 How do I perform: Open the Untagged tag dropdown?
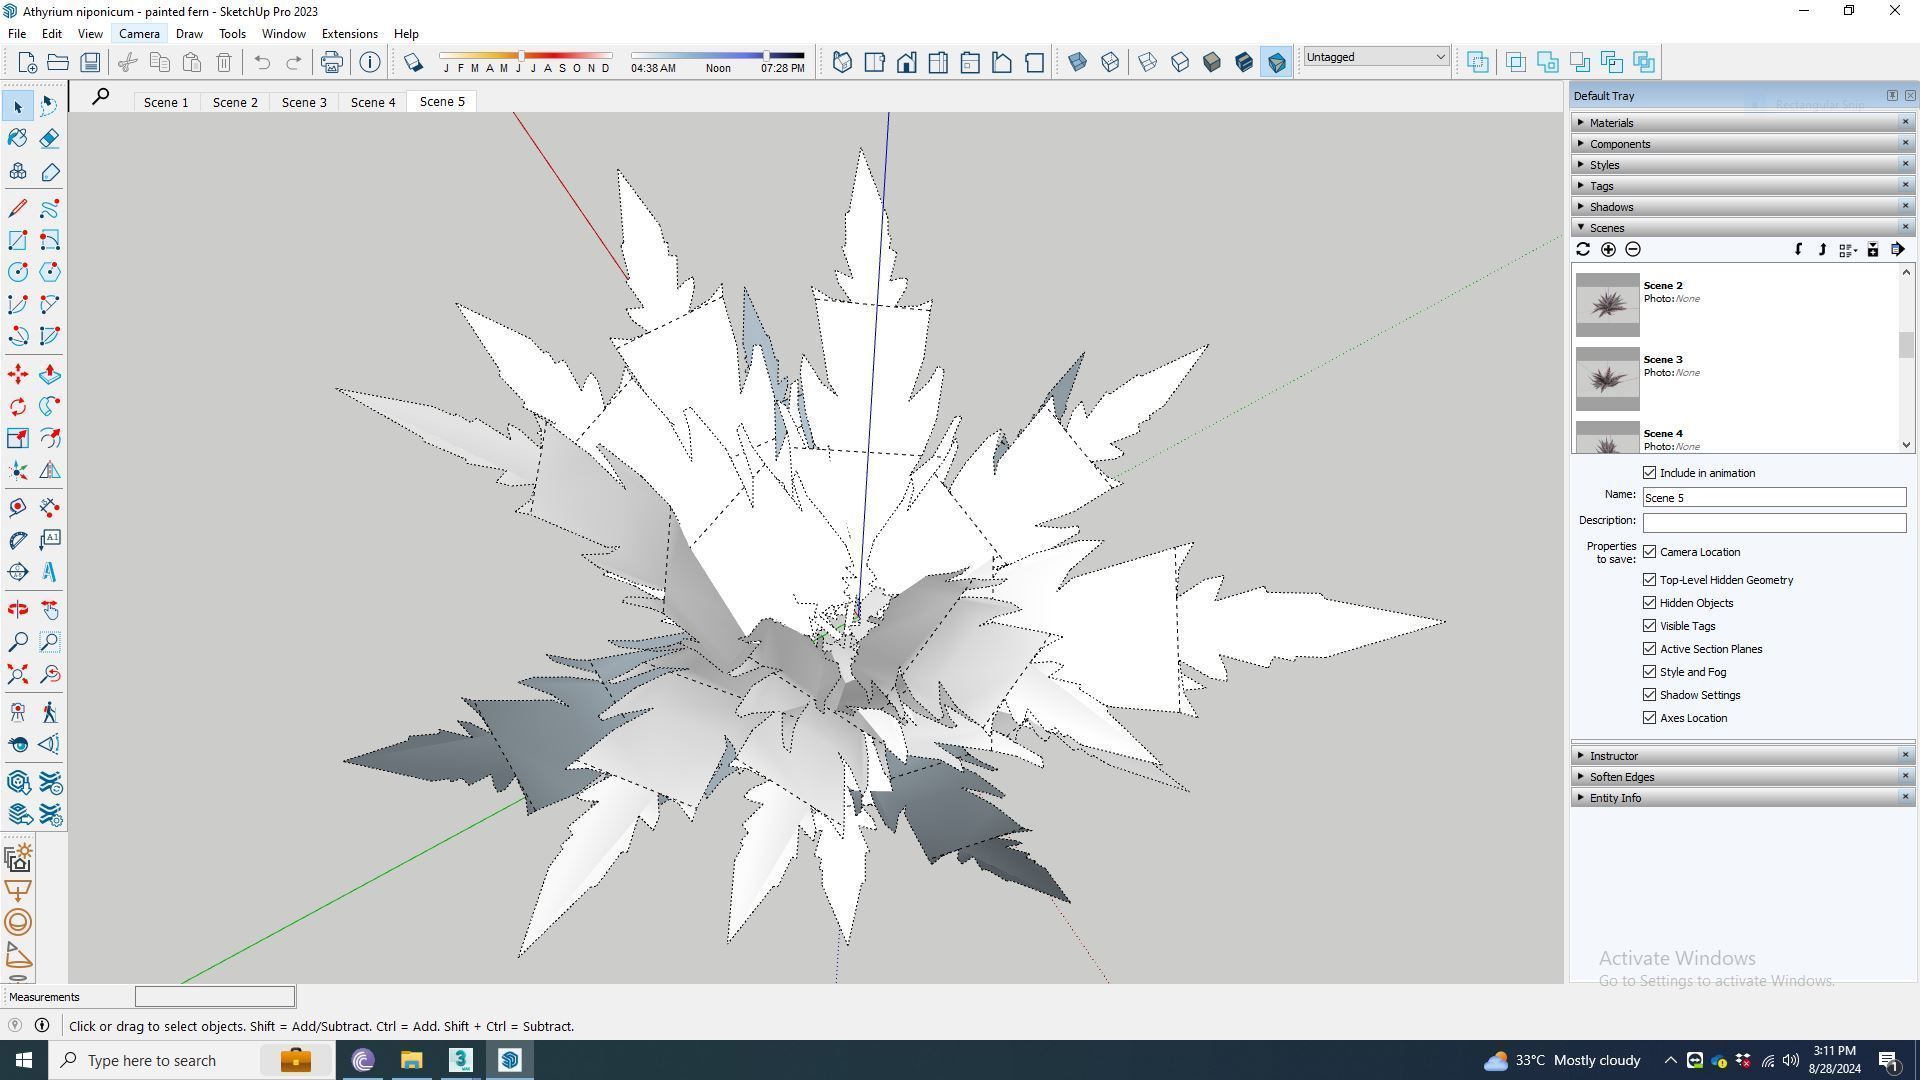1376,57
